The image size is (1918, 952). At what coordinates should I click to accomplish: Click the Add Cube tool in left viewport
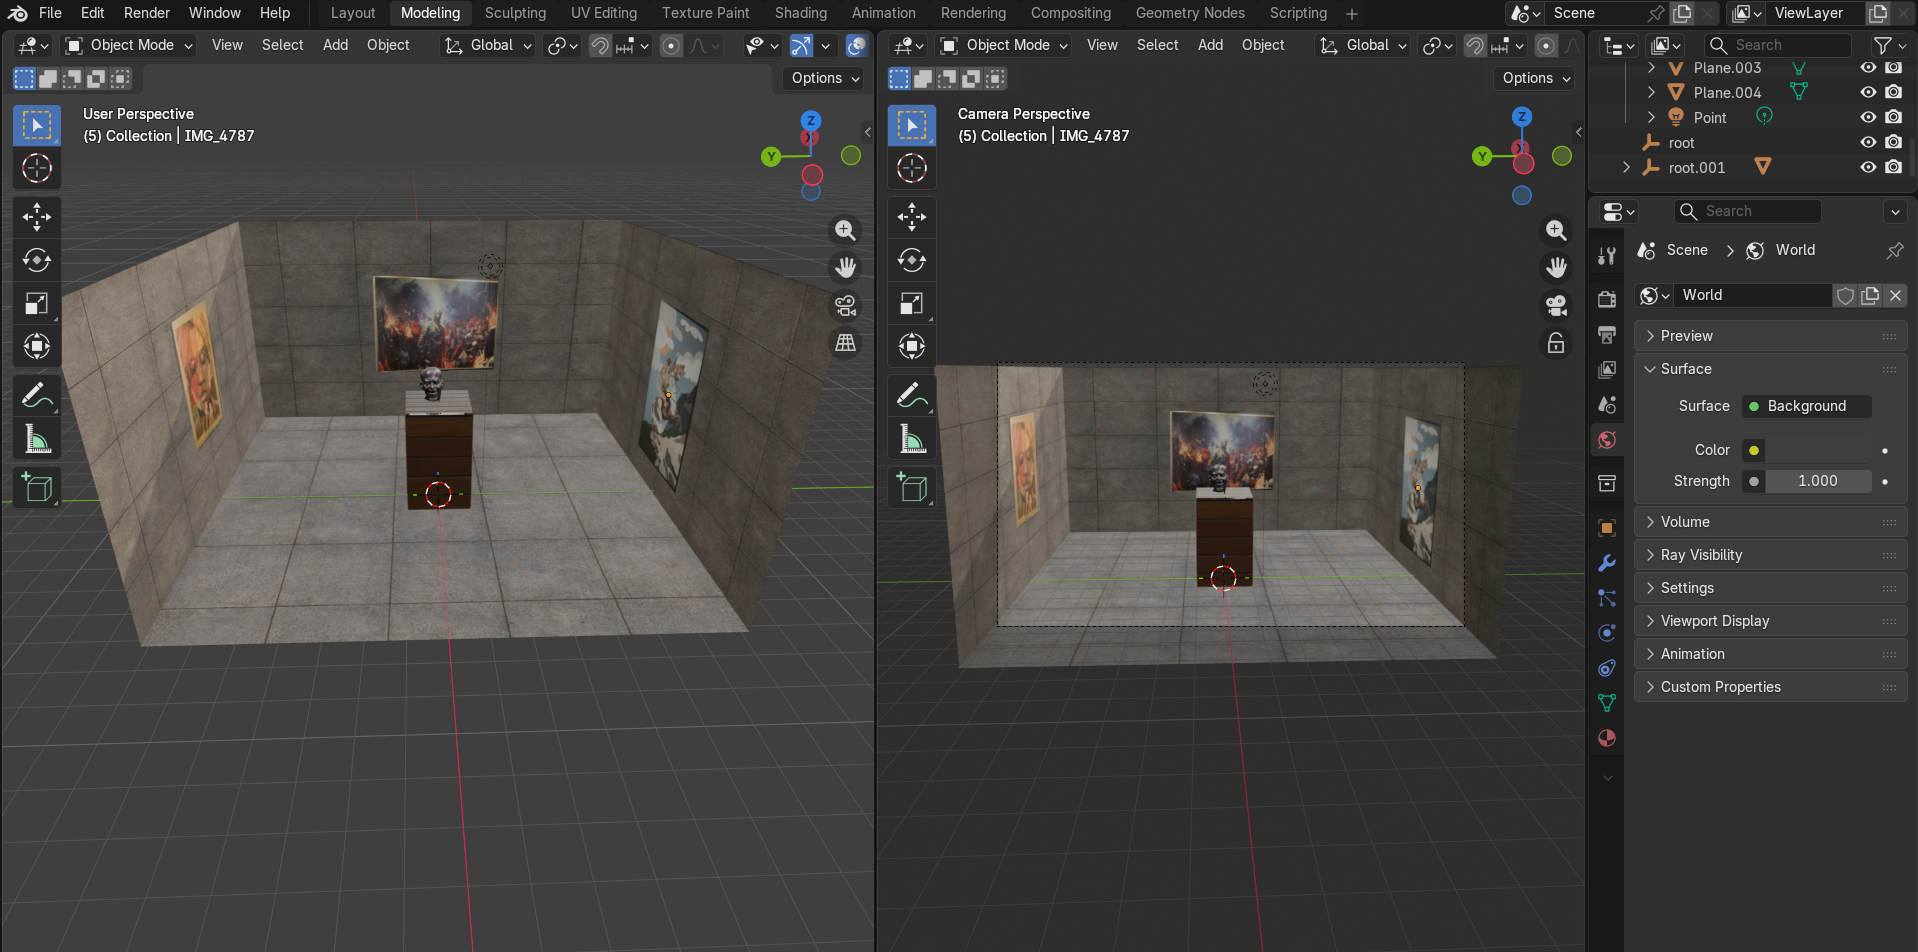pyautogui.click(x=37, y=487)
